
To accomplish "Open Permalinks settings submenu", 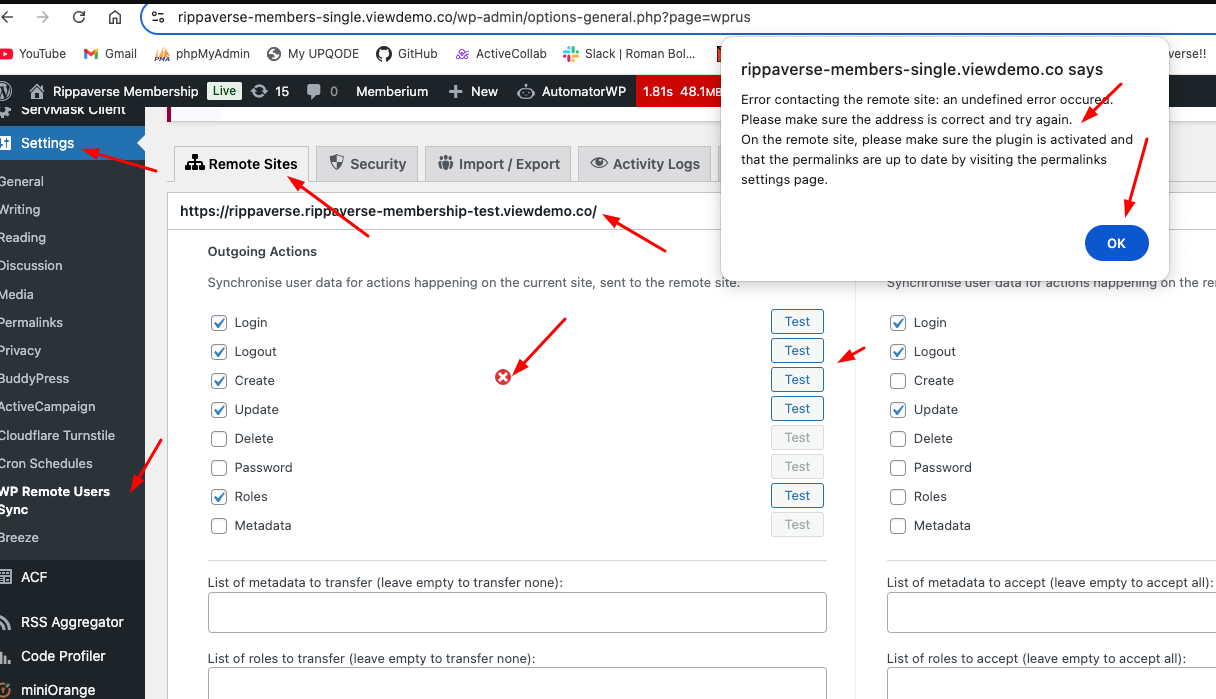I will 32,322.
